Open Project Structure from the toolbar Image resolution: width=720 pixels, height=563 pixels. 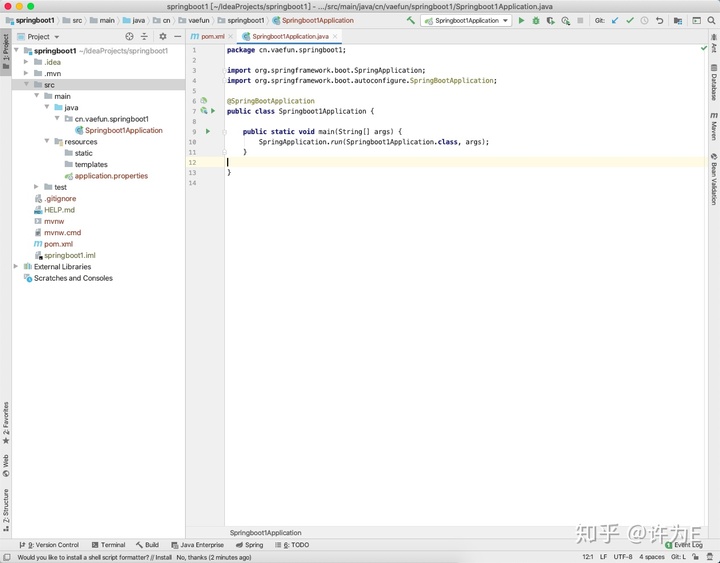(678, 20)
